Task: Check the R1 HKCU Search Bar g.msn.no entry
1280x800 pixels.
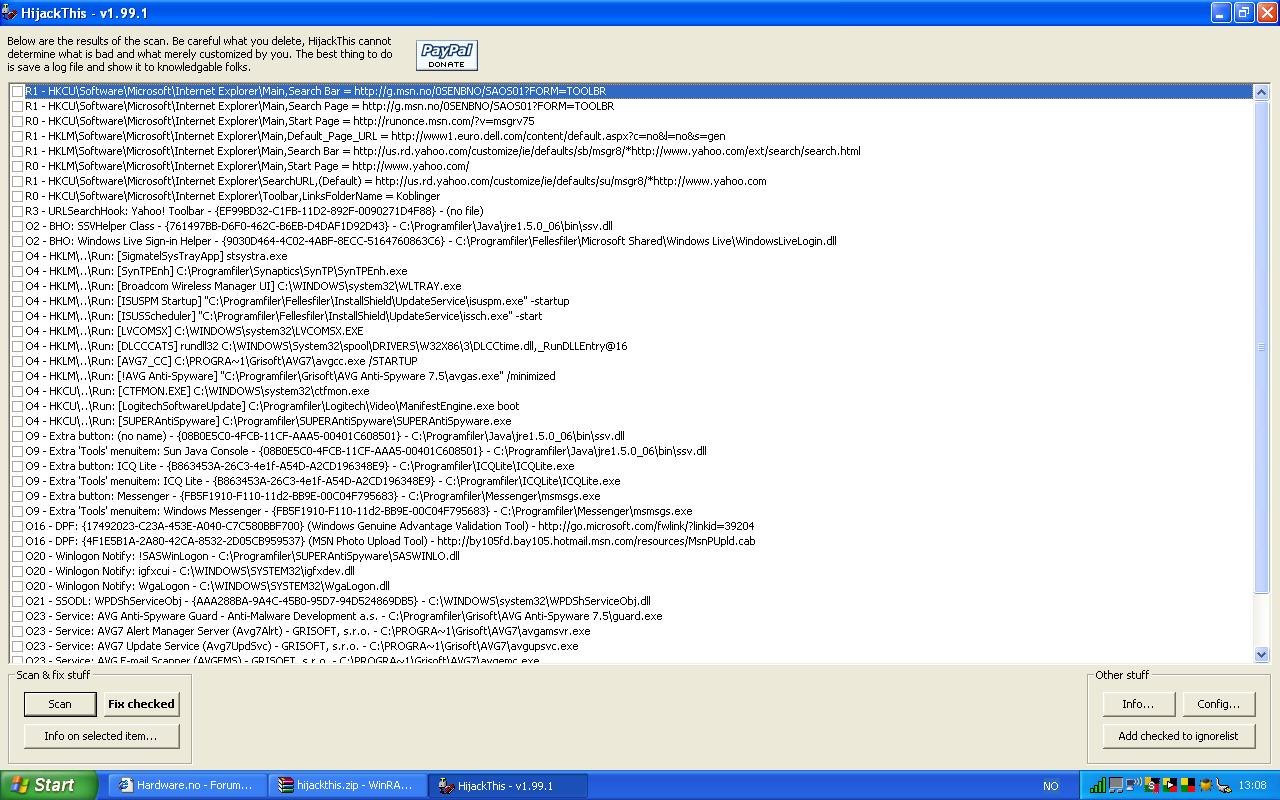Action: point(18,91)
